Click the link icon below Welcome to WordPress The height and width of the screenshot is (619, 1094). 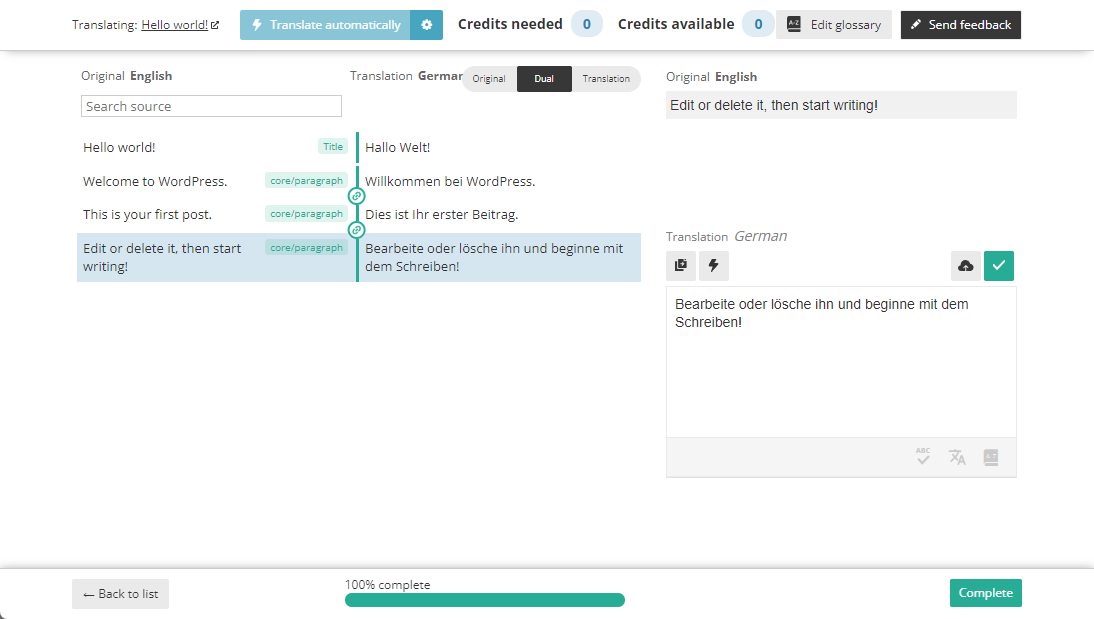tap(356, 196)
